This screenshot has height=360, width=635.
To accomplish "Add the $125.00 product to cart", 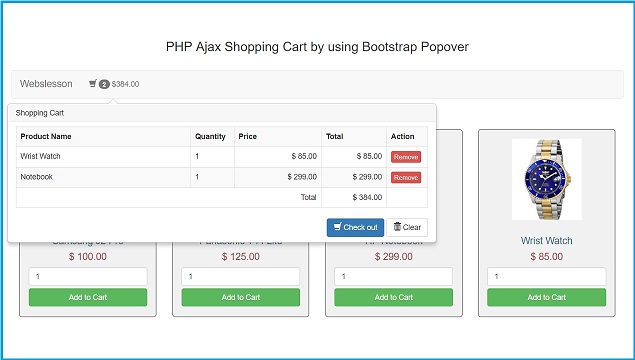I will tap(241, 297).
